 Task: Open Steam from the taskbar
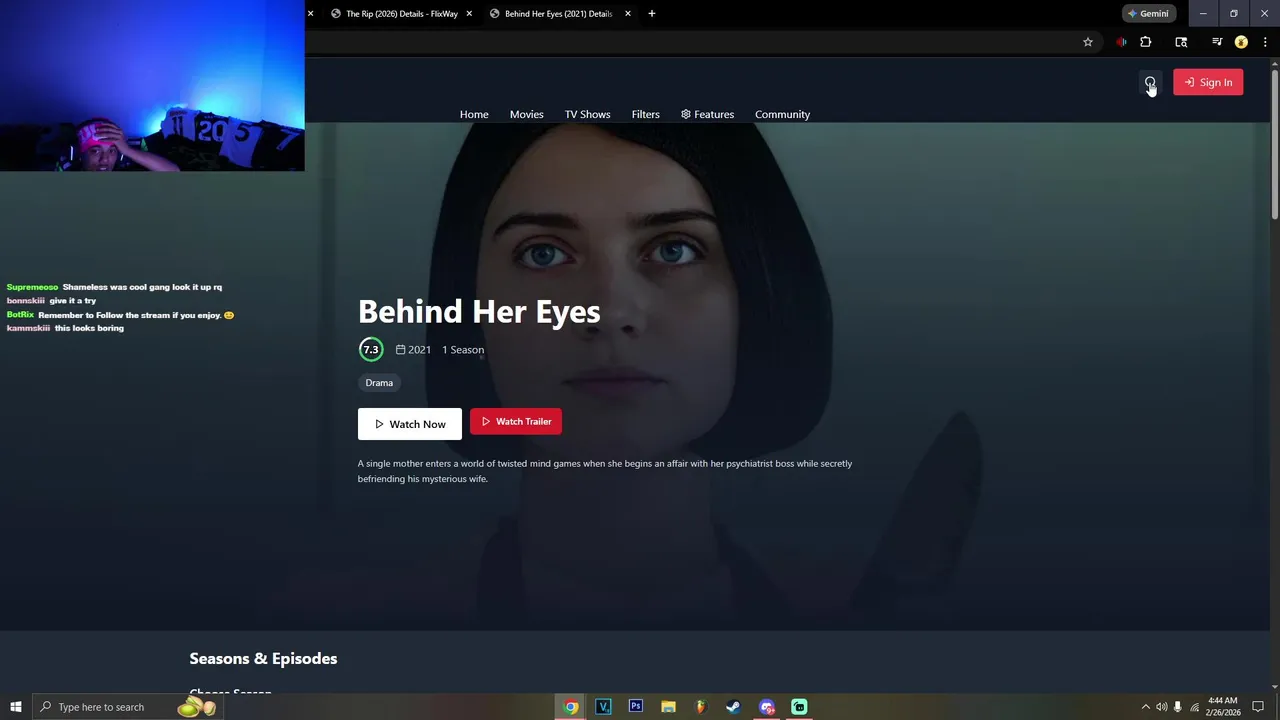[733, 707]
